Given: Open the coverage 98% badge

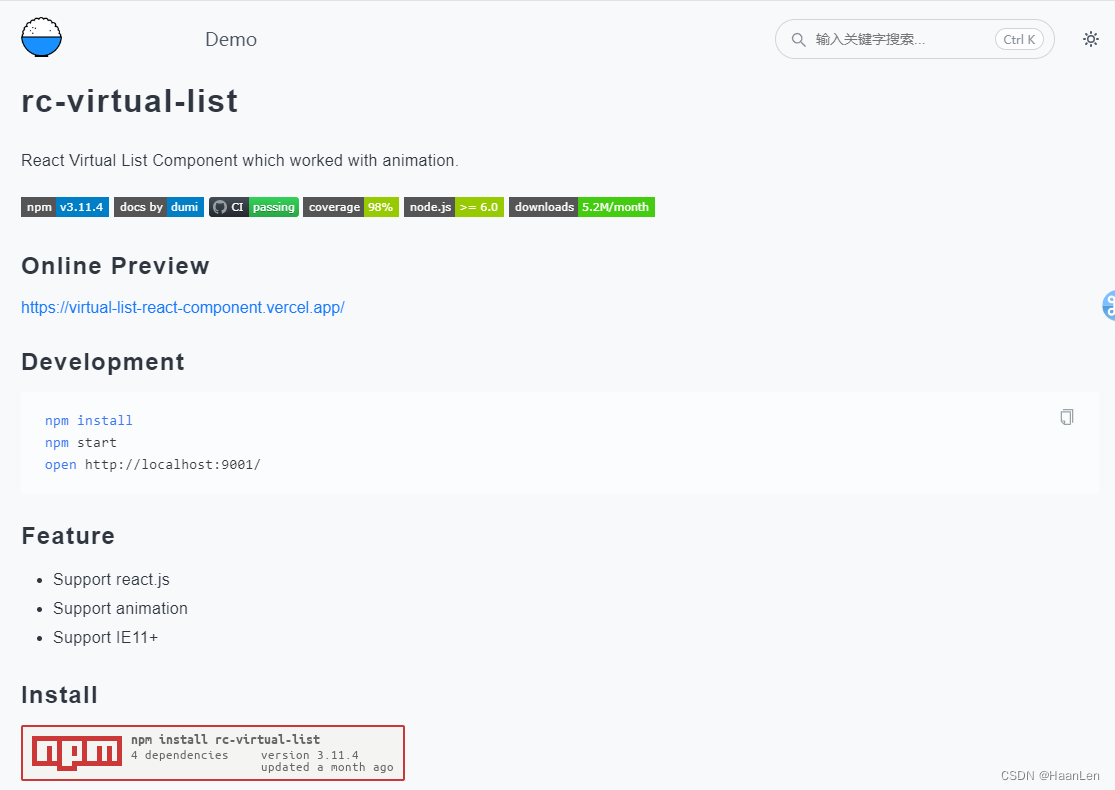Looking at the screenshot, I should 351,207.
